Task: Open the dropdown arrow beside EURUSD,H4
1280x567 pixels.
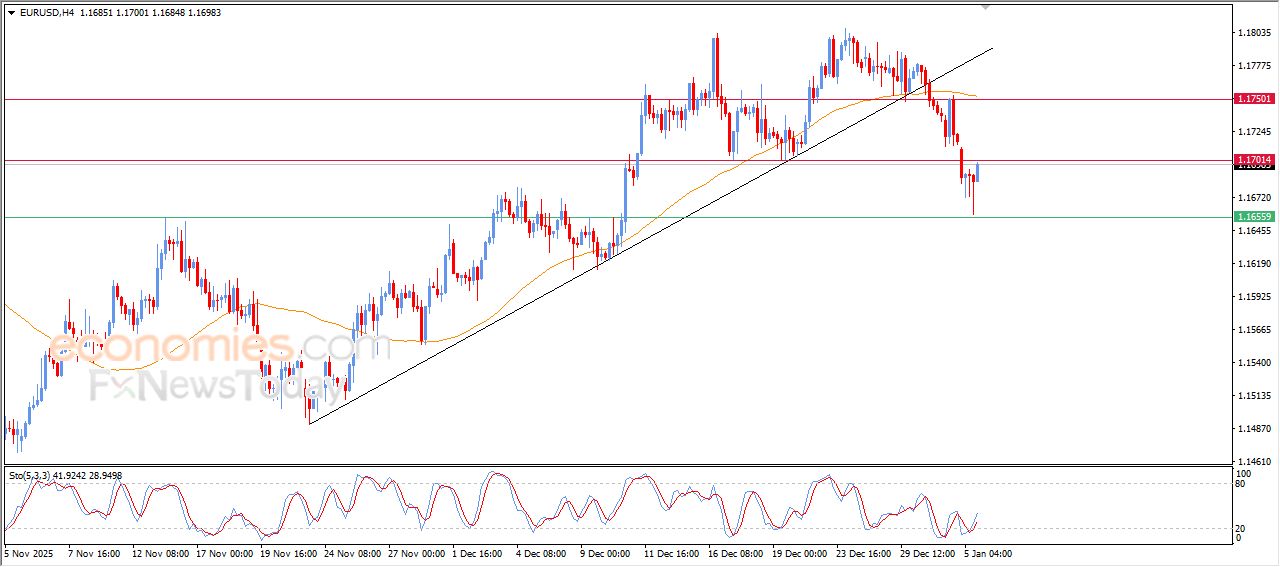Action: click(11, 13)
